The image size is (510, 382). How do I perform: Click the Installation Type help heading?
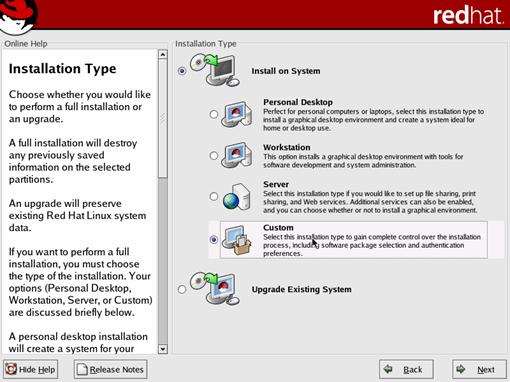pos(62,69)
